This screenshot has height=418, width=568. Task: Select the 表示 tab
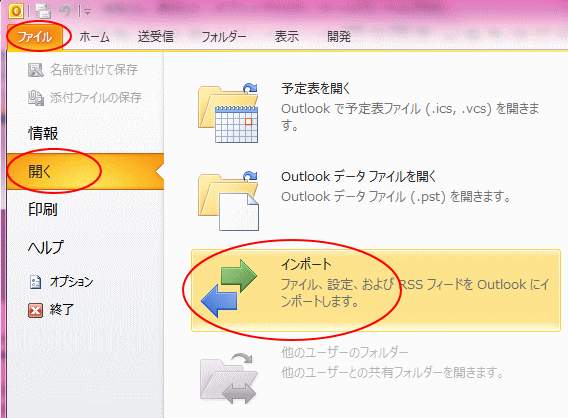pyautogui.click(x=287, y=37)
